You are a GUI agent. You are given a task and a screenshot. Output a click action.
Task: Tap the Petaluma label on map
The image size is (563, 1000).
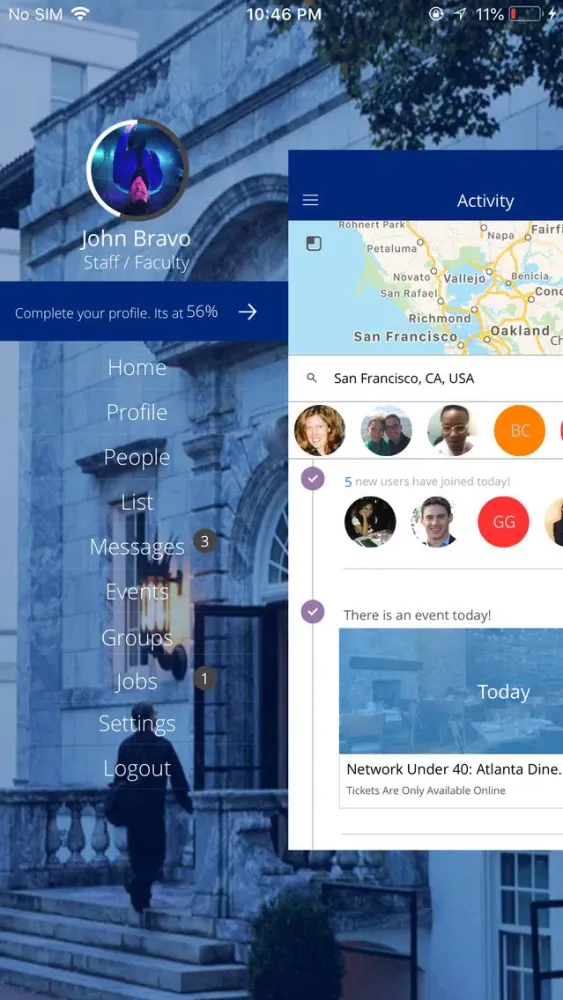click(x=391, y=249)
